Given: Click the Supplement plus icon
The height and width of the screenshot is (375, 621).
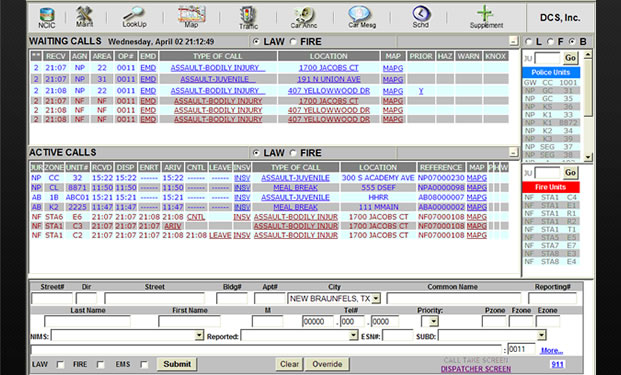Looking at the screenshot, I should point(486,17).
